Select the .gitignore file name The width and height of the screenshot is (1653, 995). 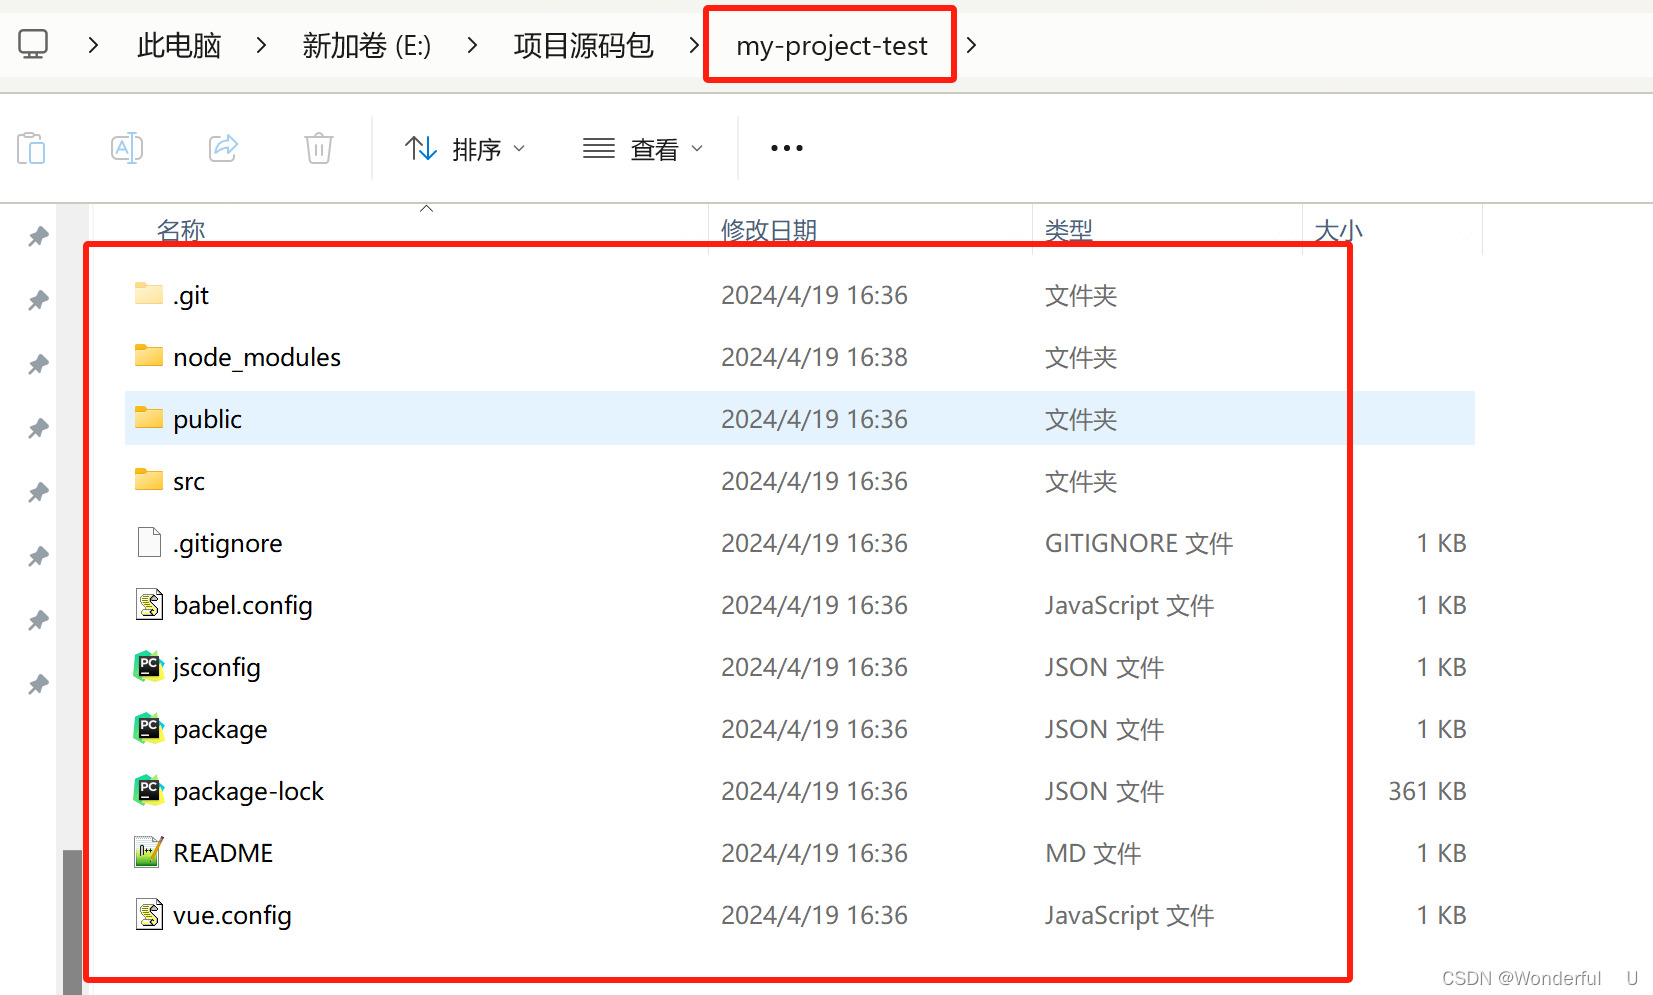(x=228, y=543)
